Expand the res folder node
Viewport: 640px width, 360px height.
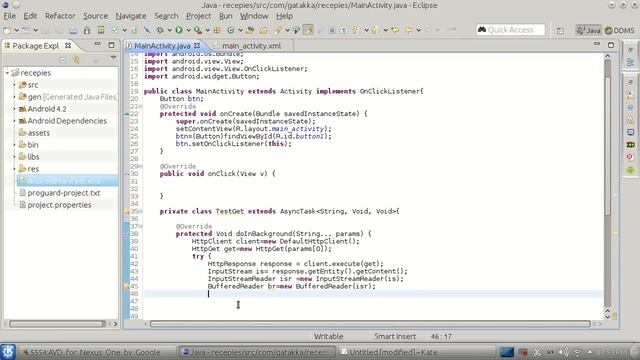pyautogui.click(x=14, y=169)
